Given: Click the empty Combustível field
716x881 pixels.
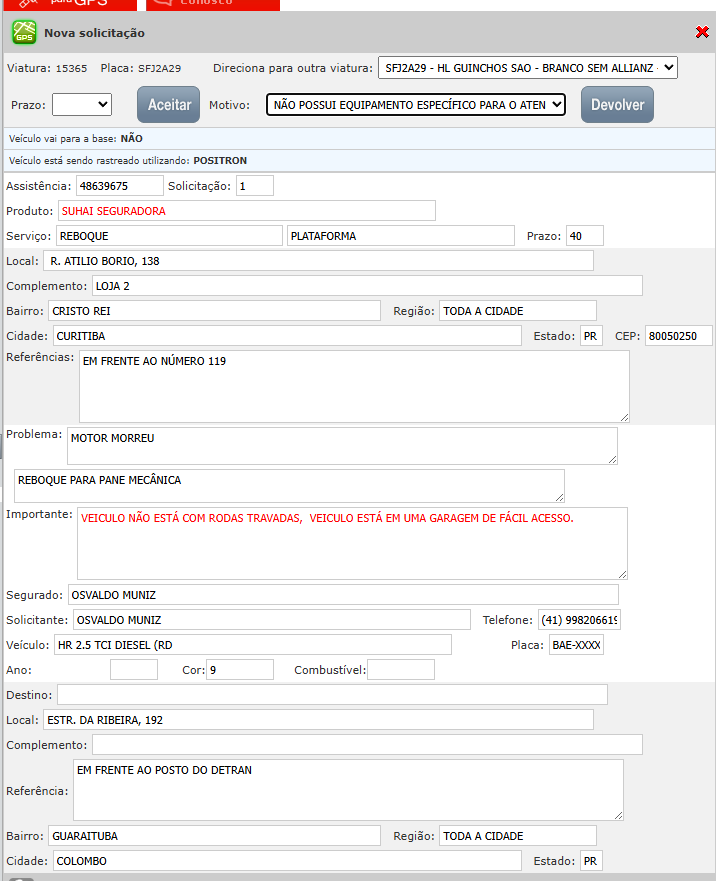Looking at the screenshot, I should [x=401, y=670].
